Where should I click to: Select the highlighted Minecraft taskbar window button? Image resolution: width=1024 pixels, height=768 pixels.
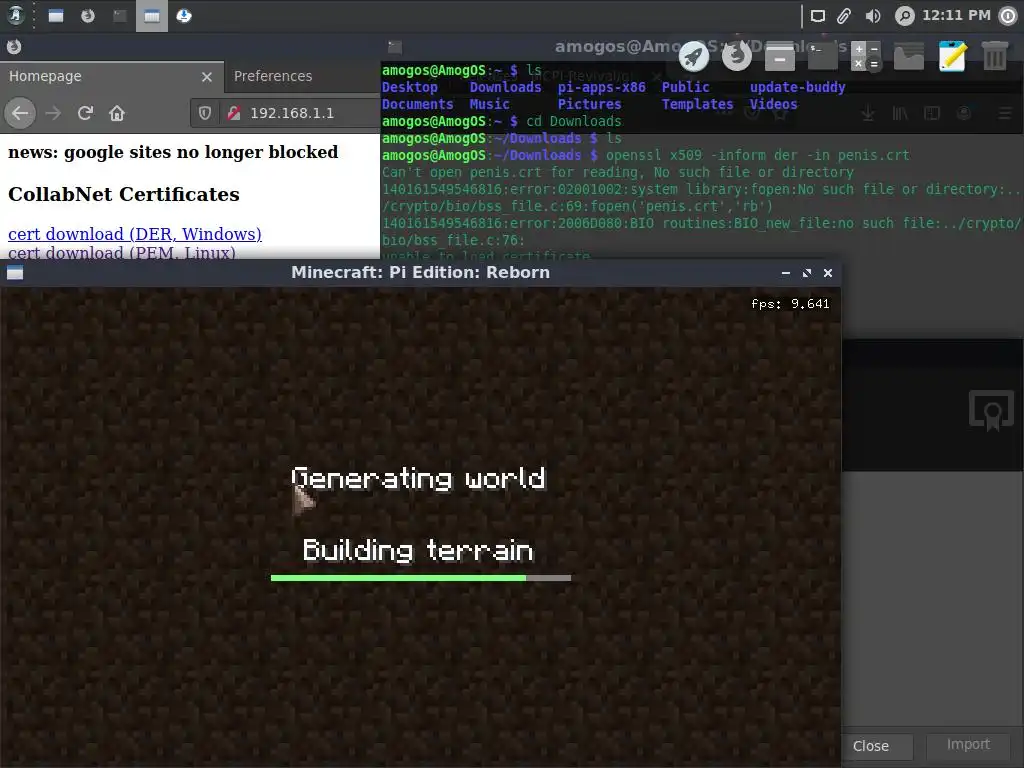(x=152, y=16)
